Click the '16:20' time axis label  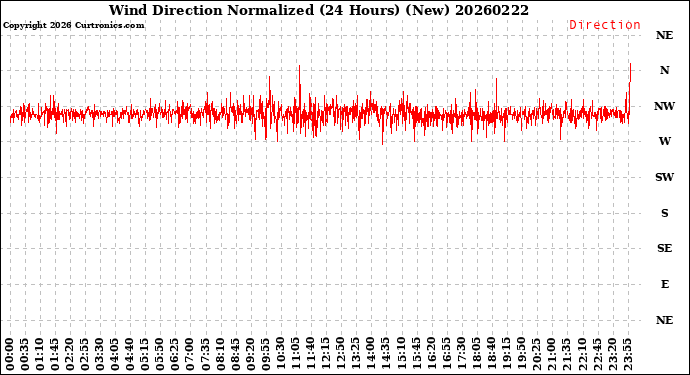click(431, 354)
